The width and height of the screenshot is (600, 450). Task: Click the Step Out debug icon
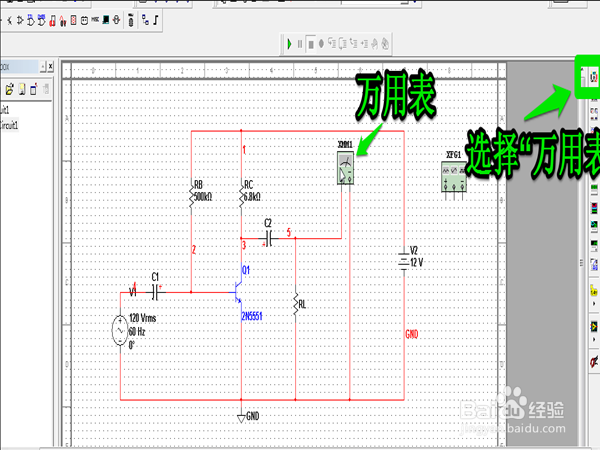(x=353, y=44)
